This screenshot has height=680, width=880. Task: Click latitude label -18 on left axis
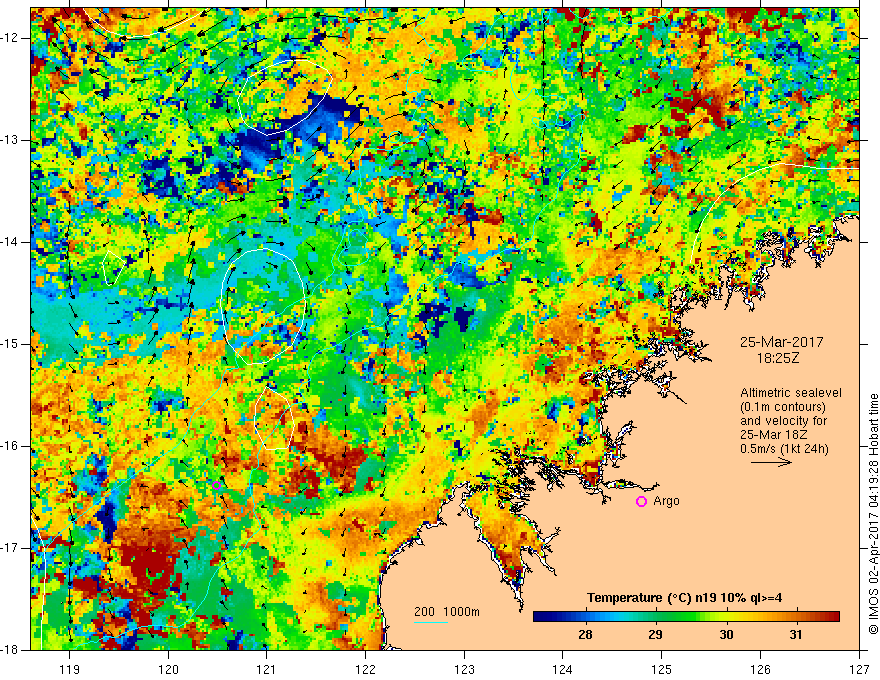coord(10,650)
